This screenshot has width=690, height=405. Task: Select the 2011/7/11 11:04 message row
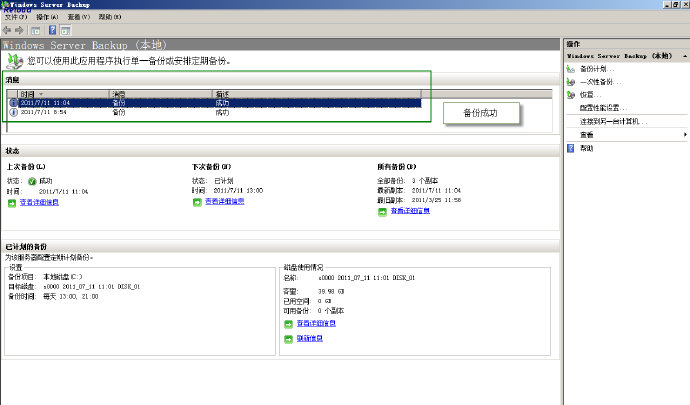214,103
